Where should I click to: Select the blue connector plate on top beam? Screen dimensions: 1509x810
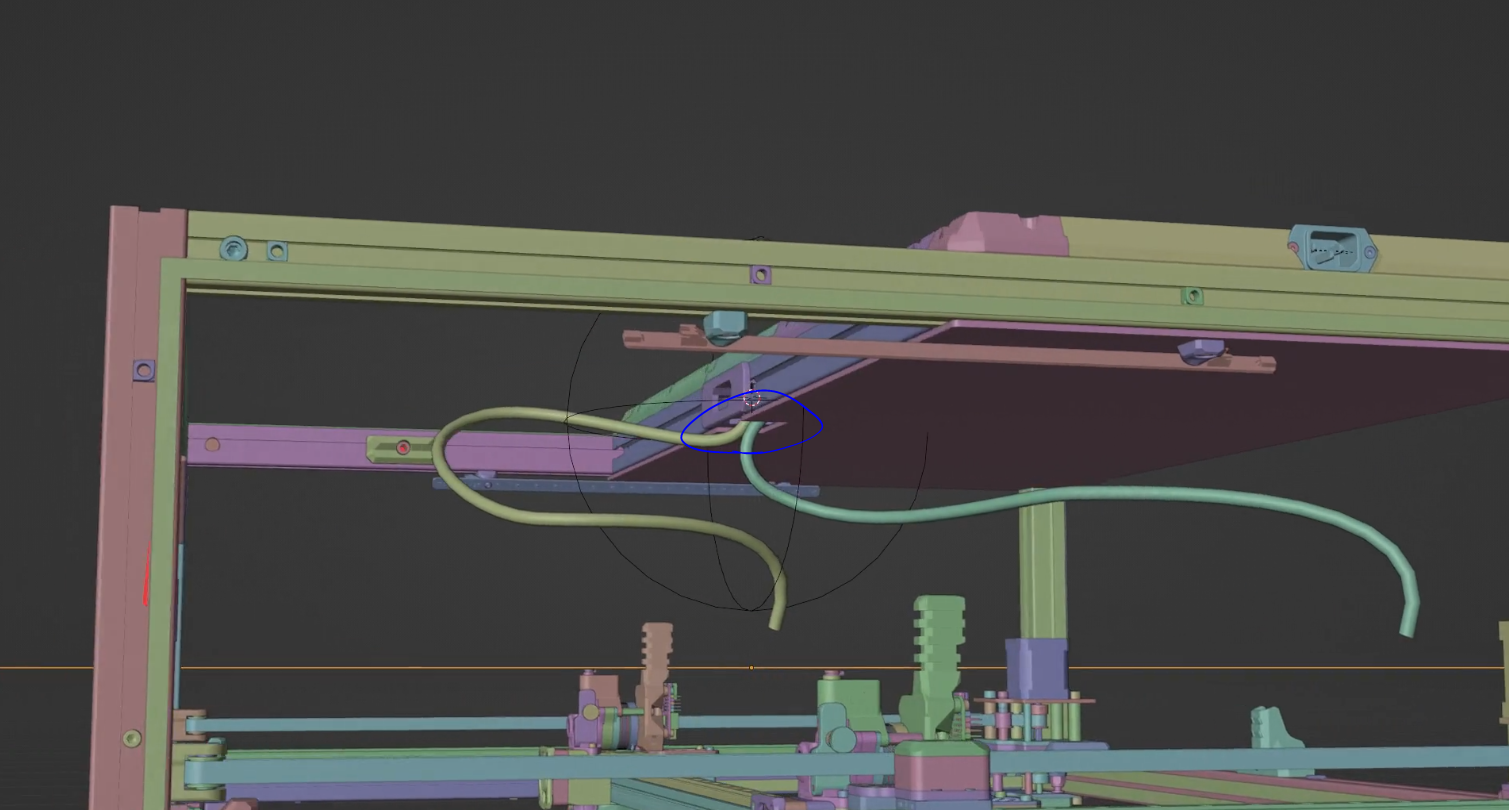click(1332, 247)
